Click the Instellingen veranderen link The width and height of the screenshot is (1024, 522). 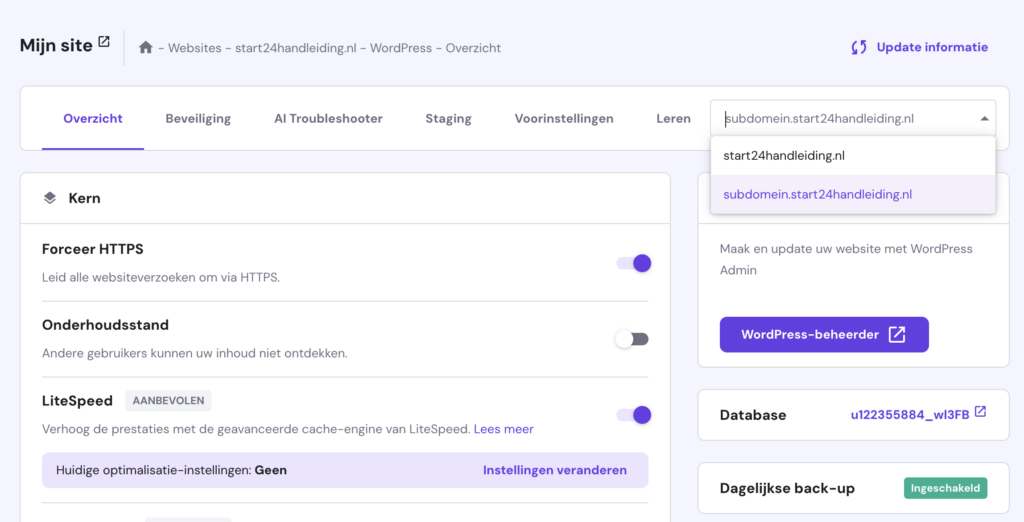[555, 470]
